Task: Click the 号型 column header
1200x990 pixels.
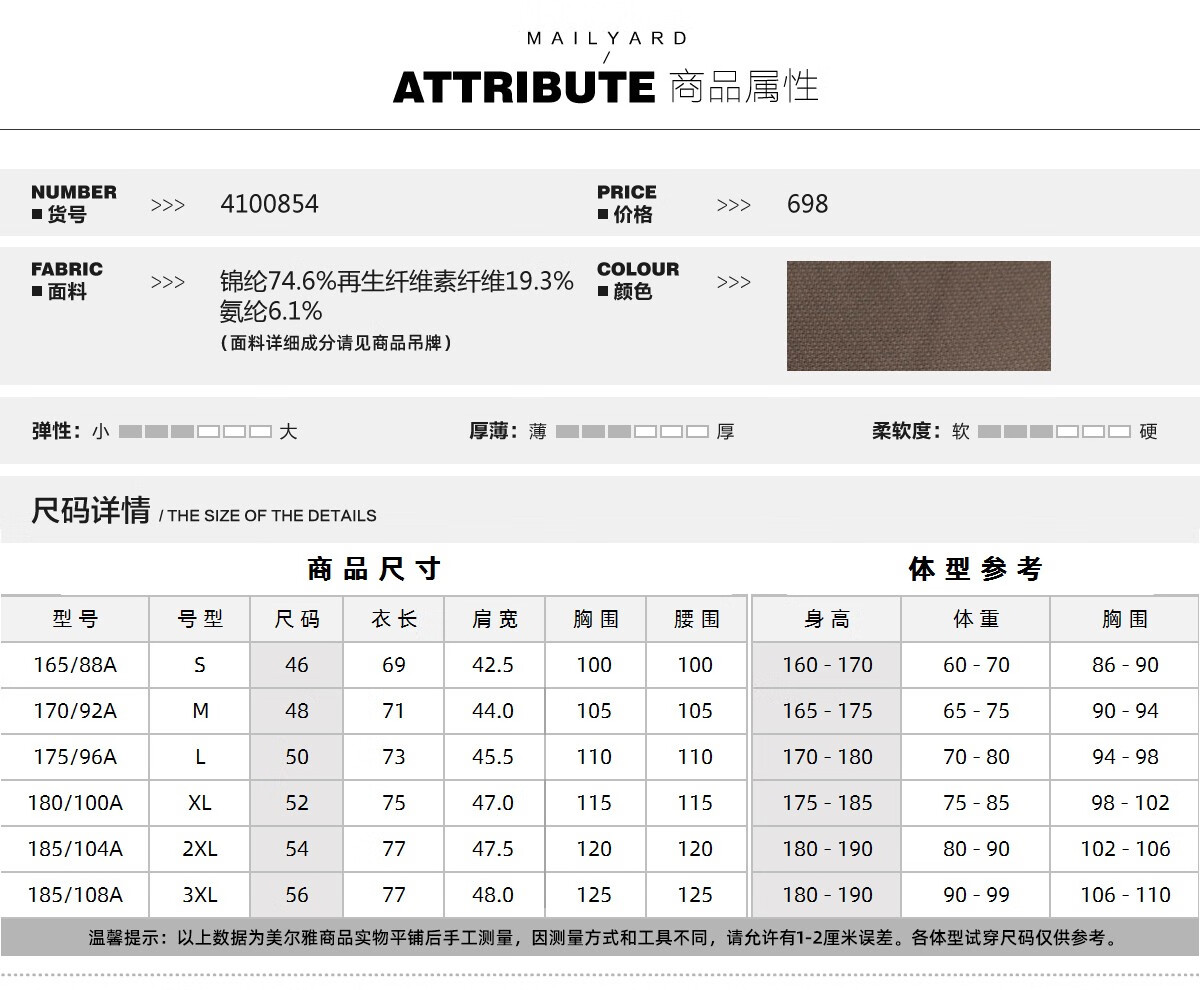Action: [200, 619]
